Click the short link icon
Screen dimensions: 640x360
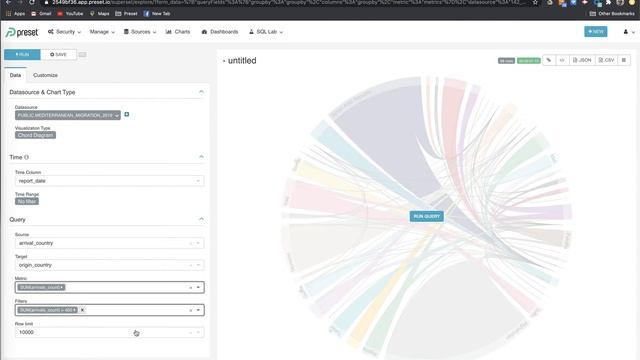tap(549, 60)
